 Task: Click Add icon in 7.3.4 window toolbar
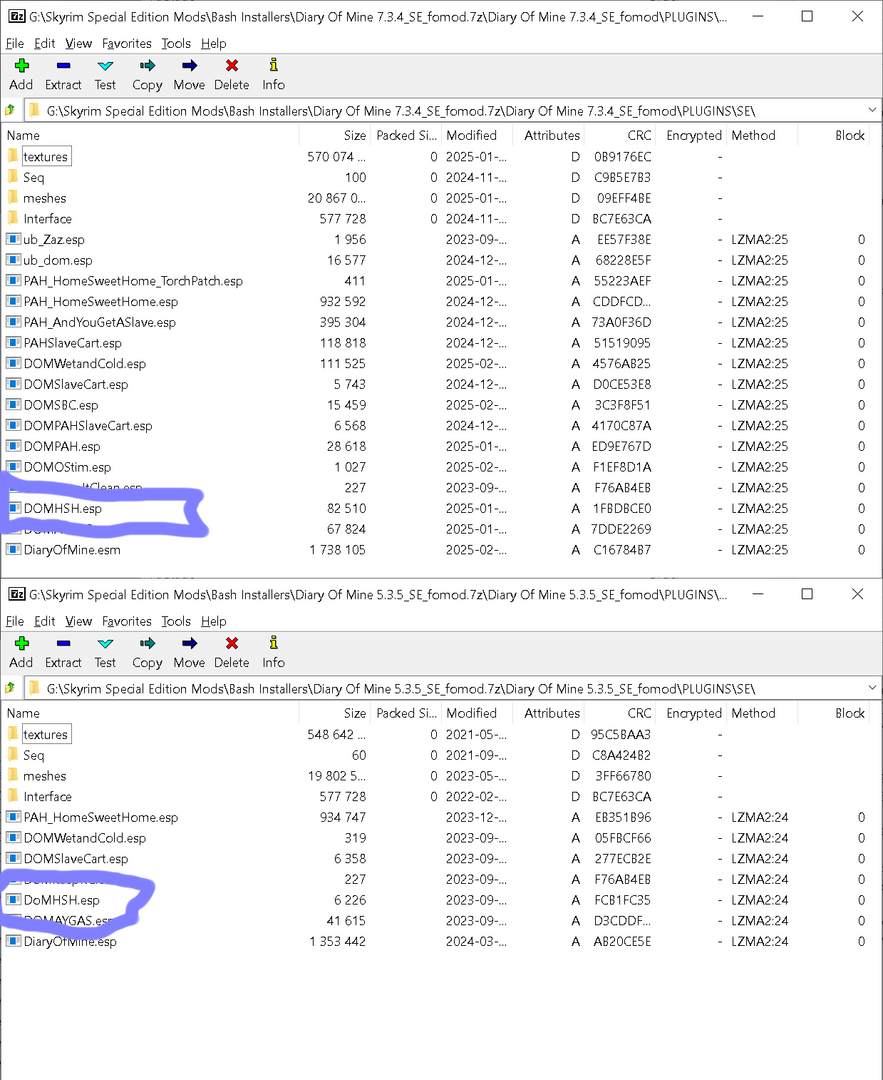[x=21, y=65]
